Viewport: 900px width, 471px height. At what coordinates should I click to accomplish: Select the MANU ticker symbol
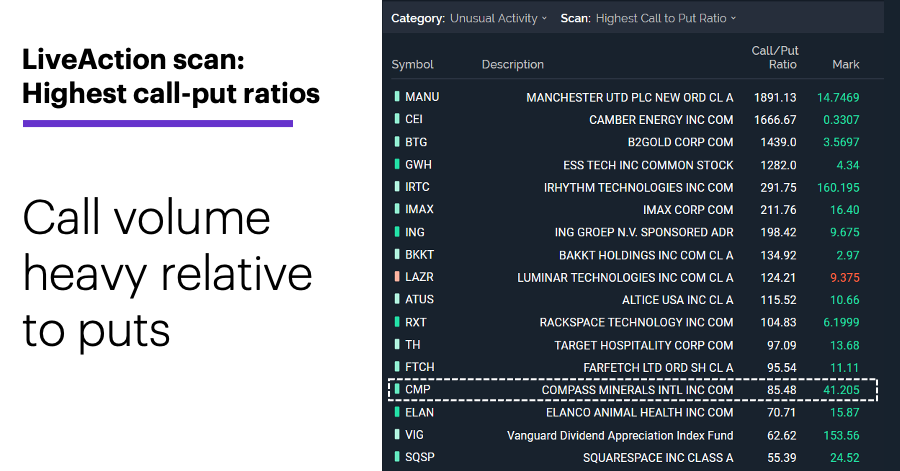(422, 97)
